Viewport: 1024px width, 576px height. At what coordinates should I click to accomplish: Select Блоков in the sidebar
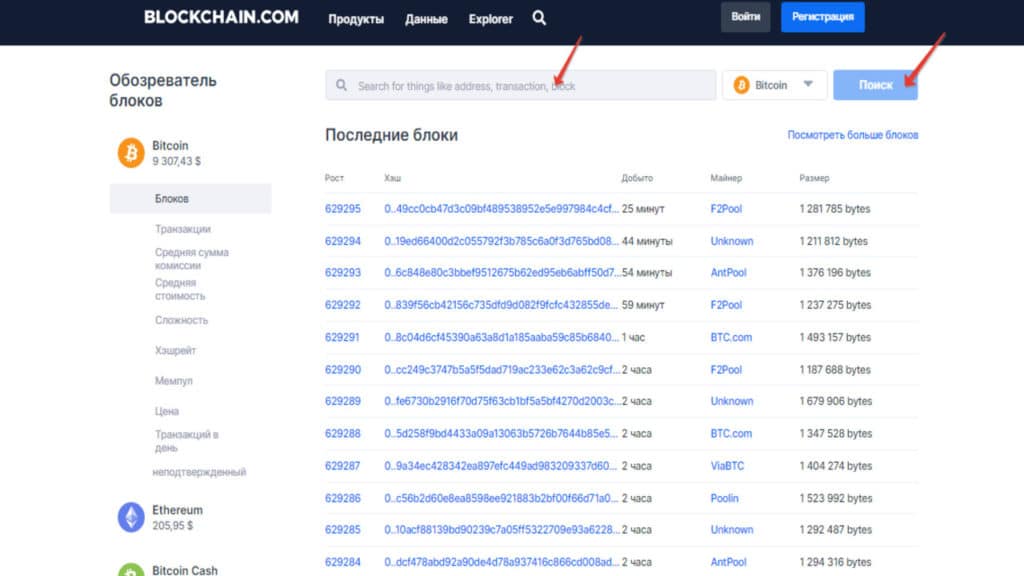(190, 199)
